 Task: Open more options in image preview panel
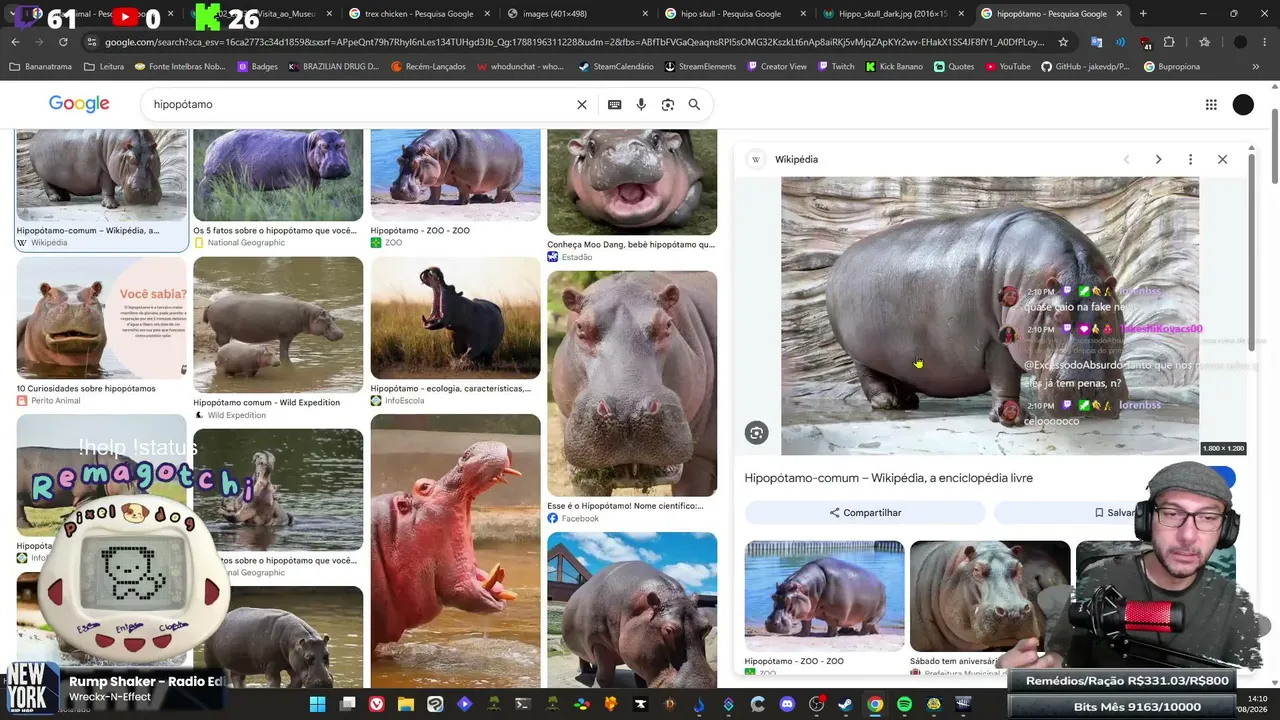coord(1190,159)
